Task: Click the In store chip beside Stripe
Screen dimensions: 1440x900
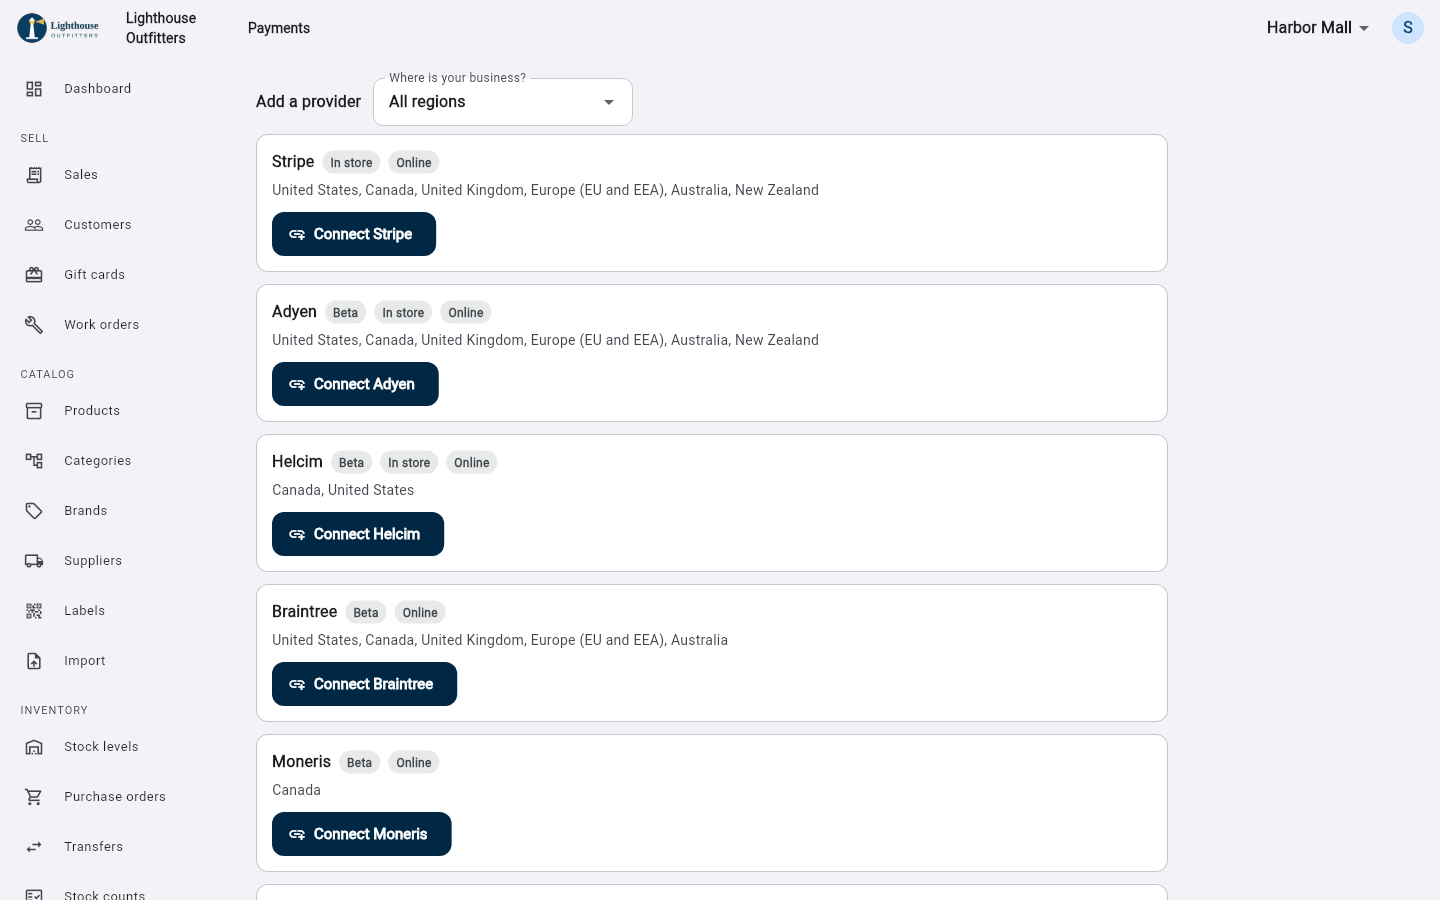Action: pos(351,163)
